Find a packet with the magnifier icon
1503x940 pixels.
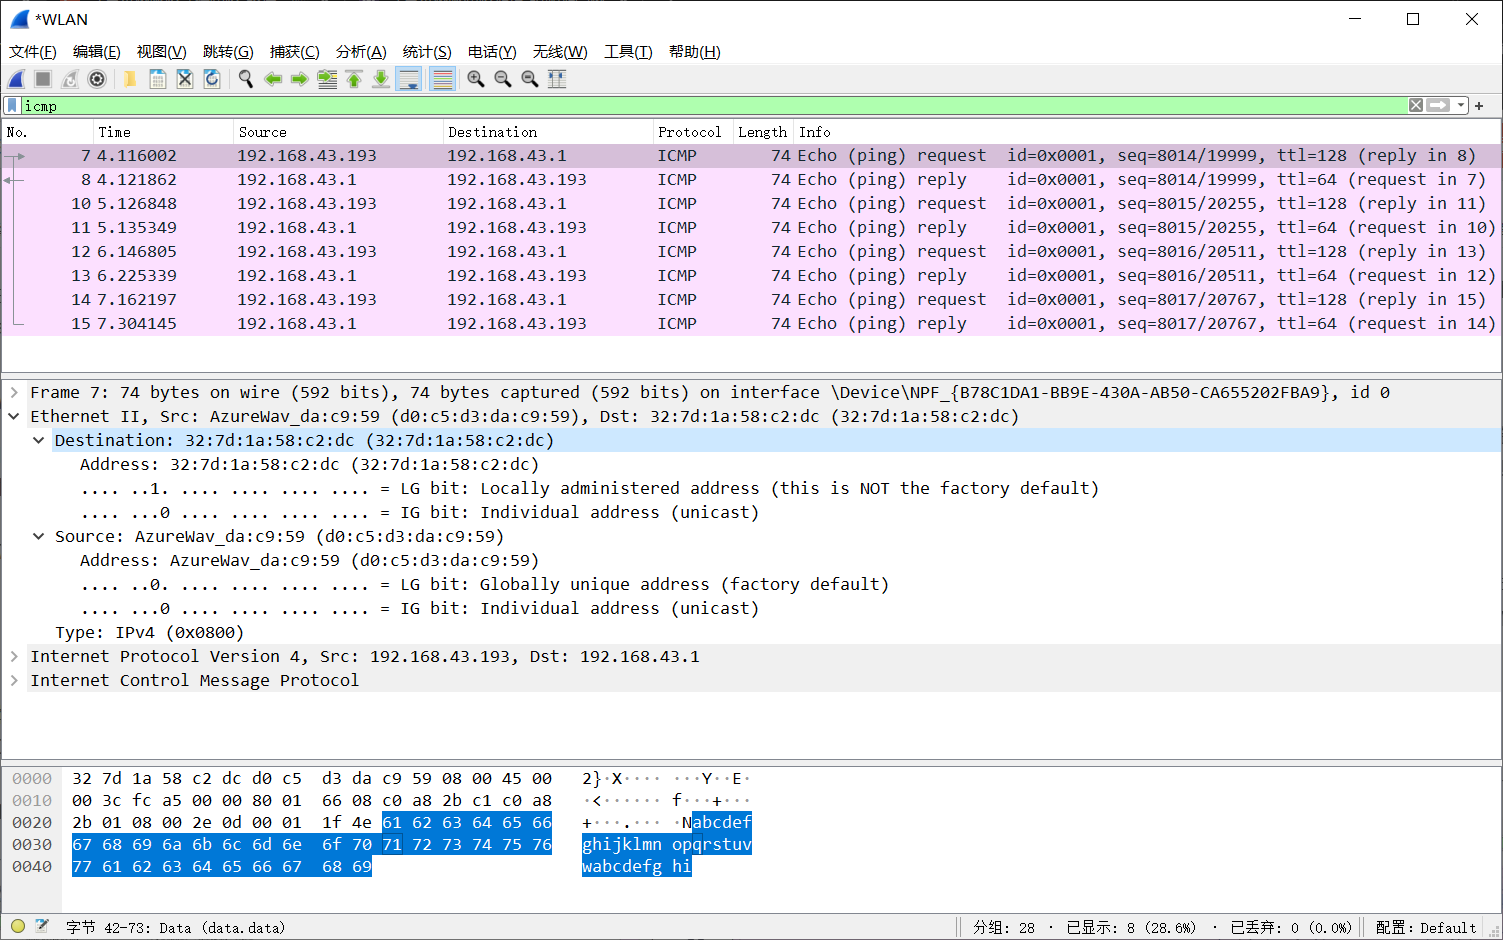245,79
